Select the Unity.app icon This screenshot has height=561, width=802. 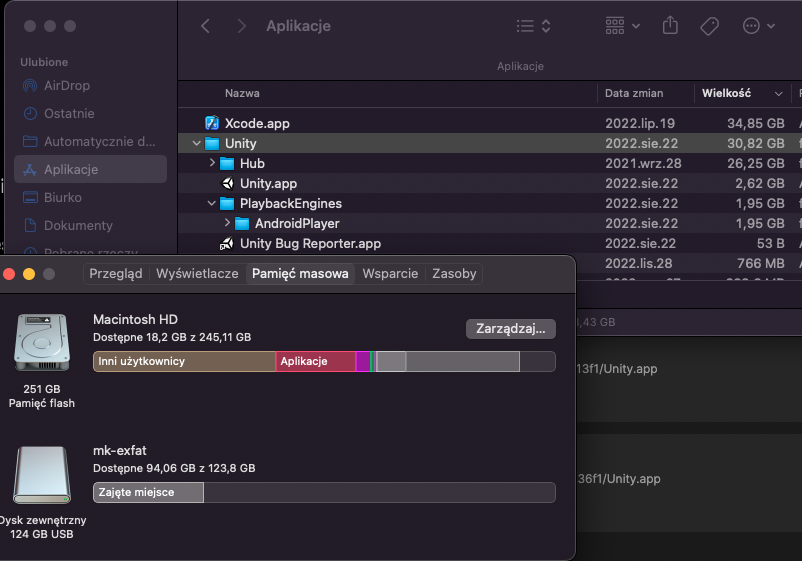pos(228,184)
